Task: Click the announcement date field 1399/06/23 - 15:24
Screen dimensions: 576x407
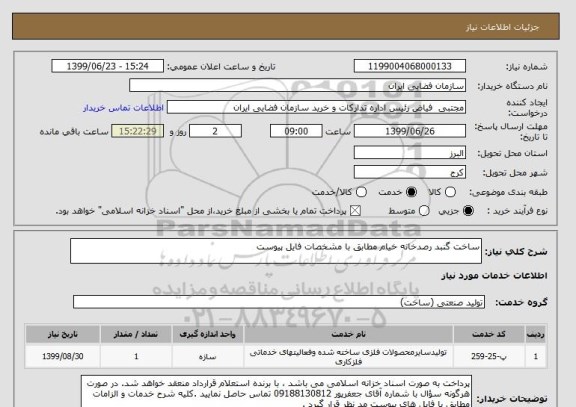Action: 108,66
